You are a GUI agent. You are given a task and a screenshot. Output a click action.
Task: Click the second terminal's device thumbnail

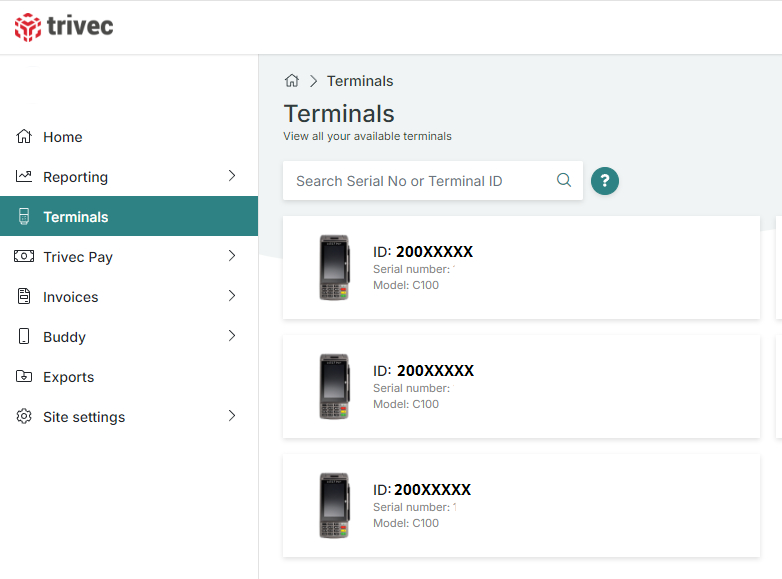click(x=334, y=386)
